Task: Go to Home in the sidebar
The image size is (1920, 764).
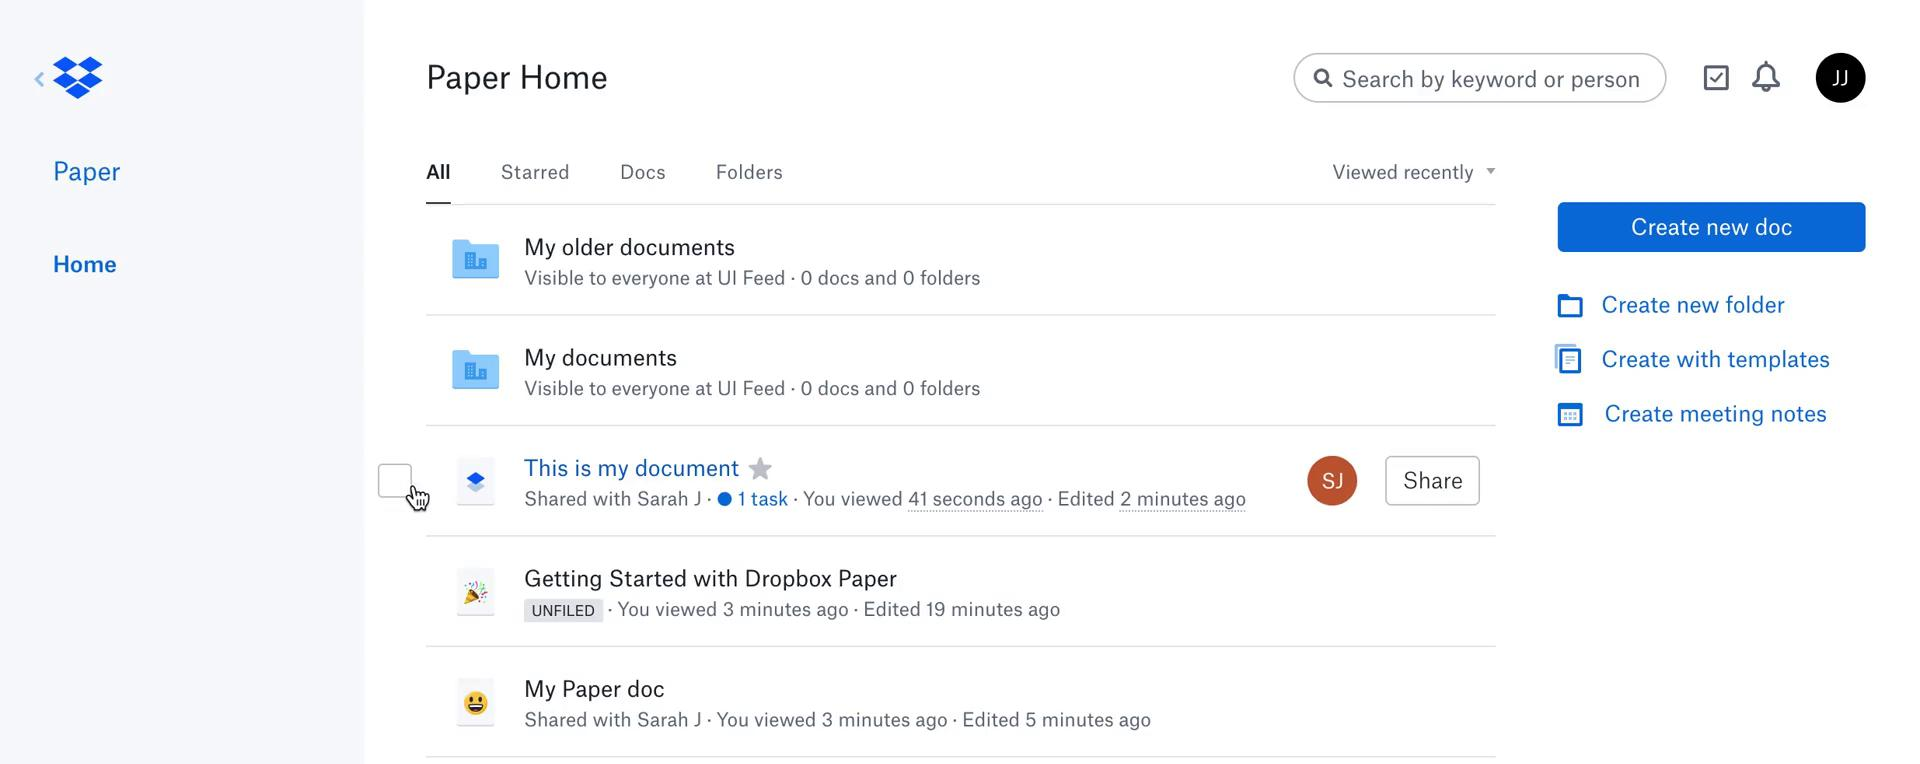Action: 85,264
